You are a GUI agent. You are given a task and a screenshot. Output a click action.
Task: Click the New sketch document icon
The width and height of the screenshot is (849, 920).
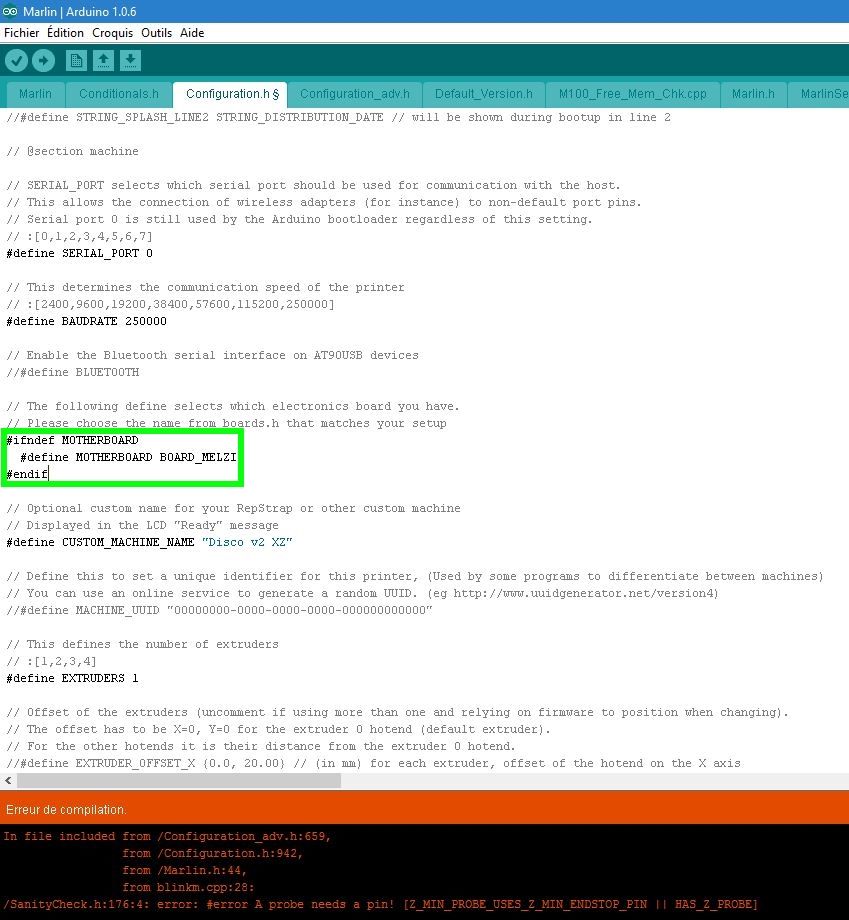(x=76, y=60)
